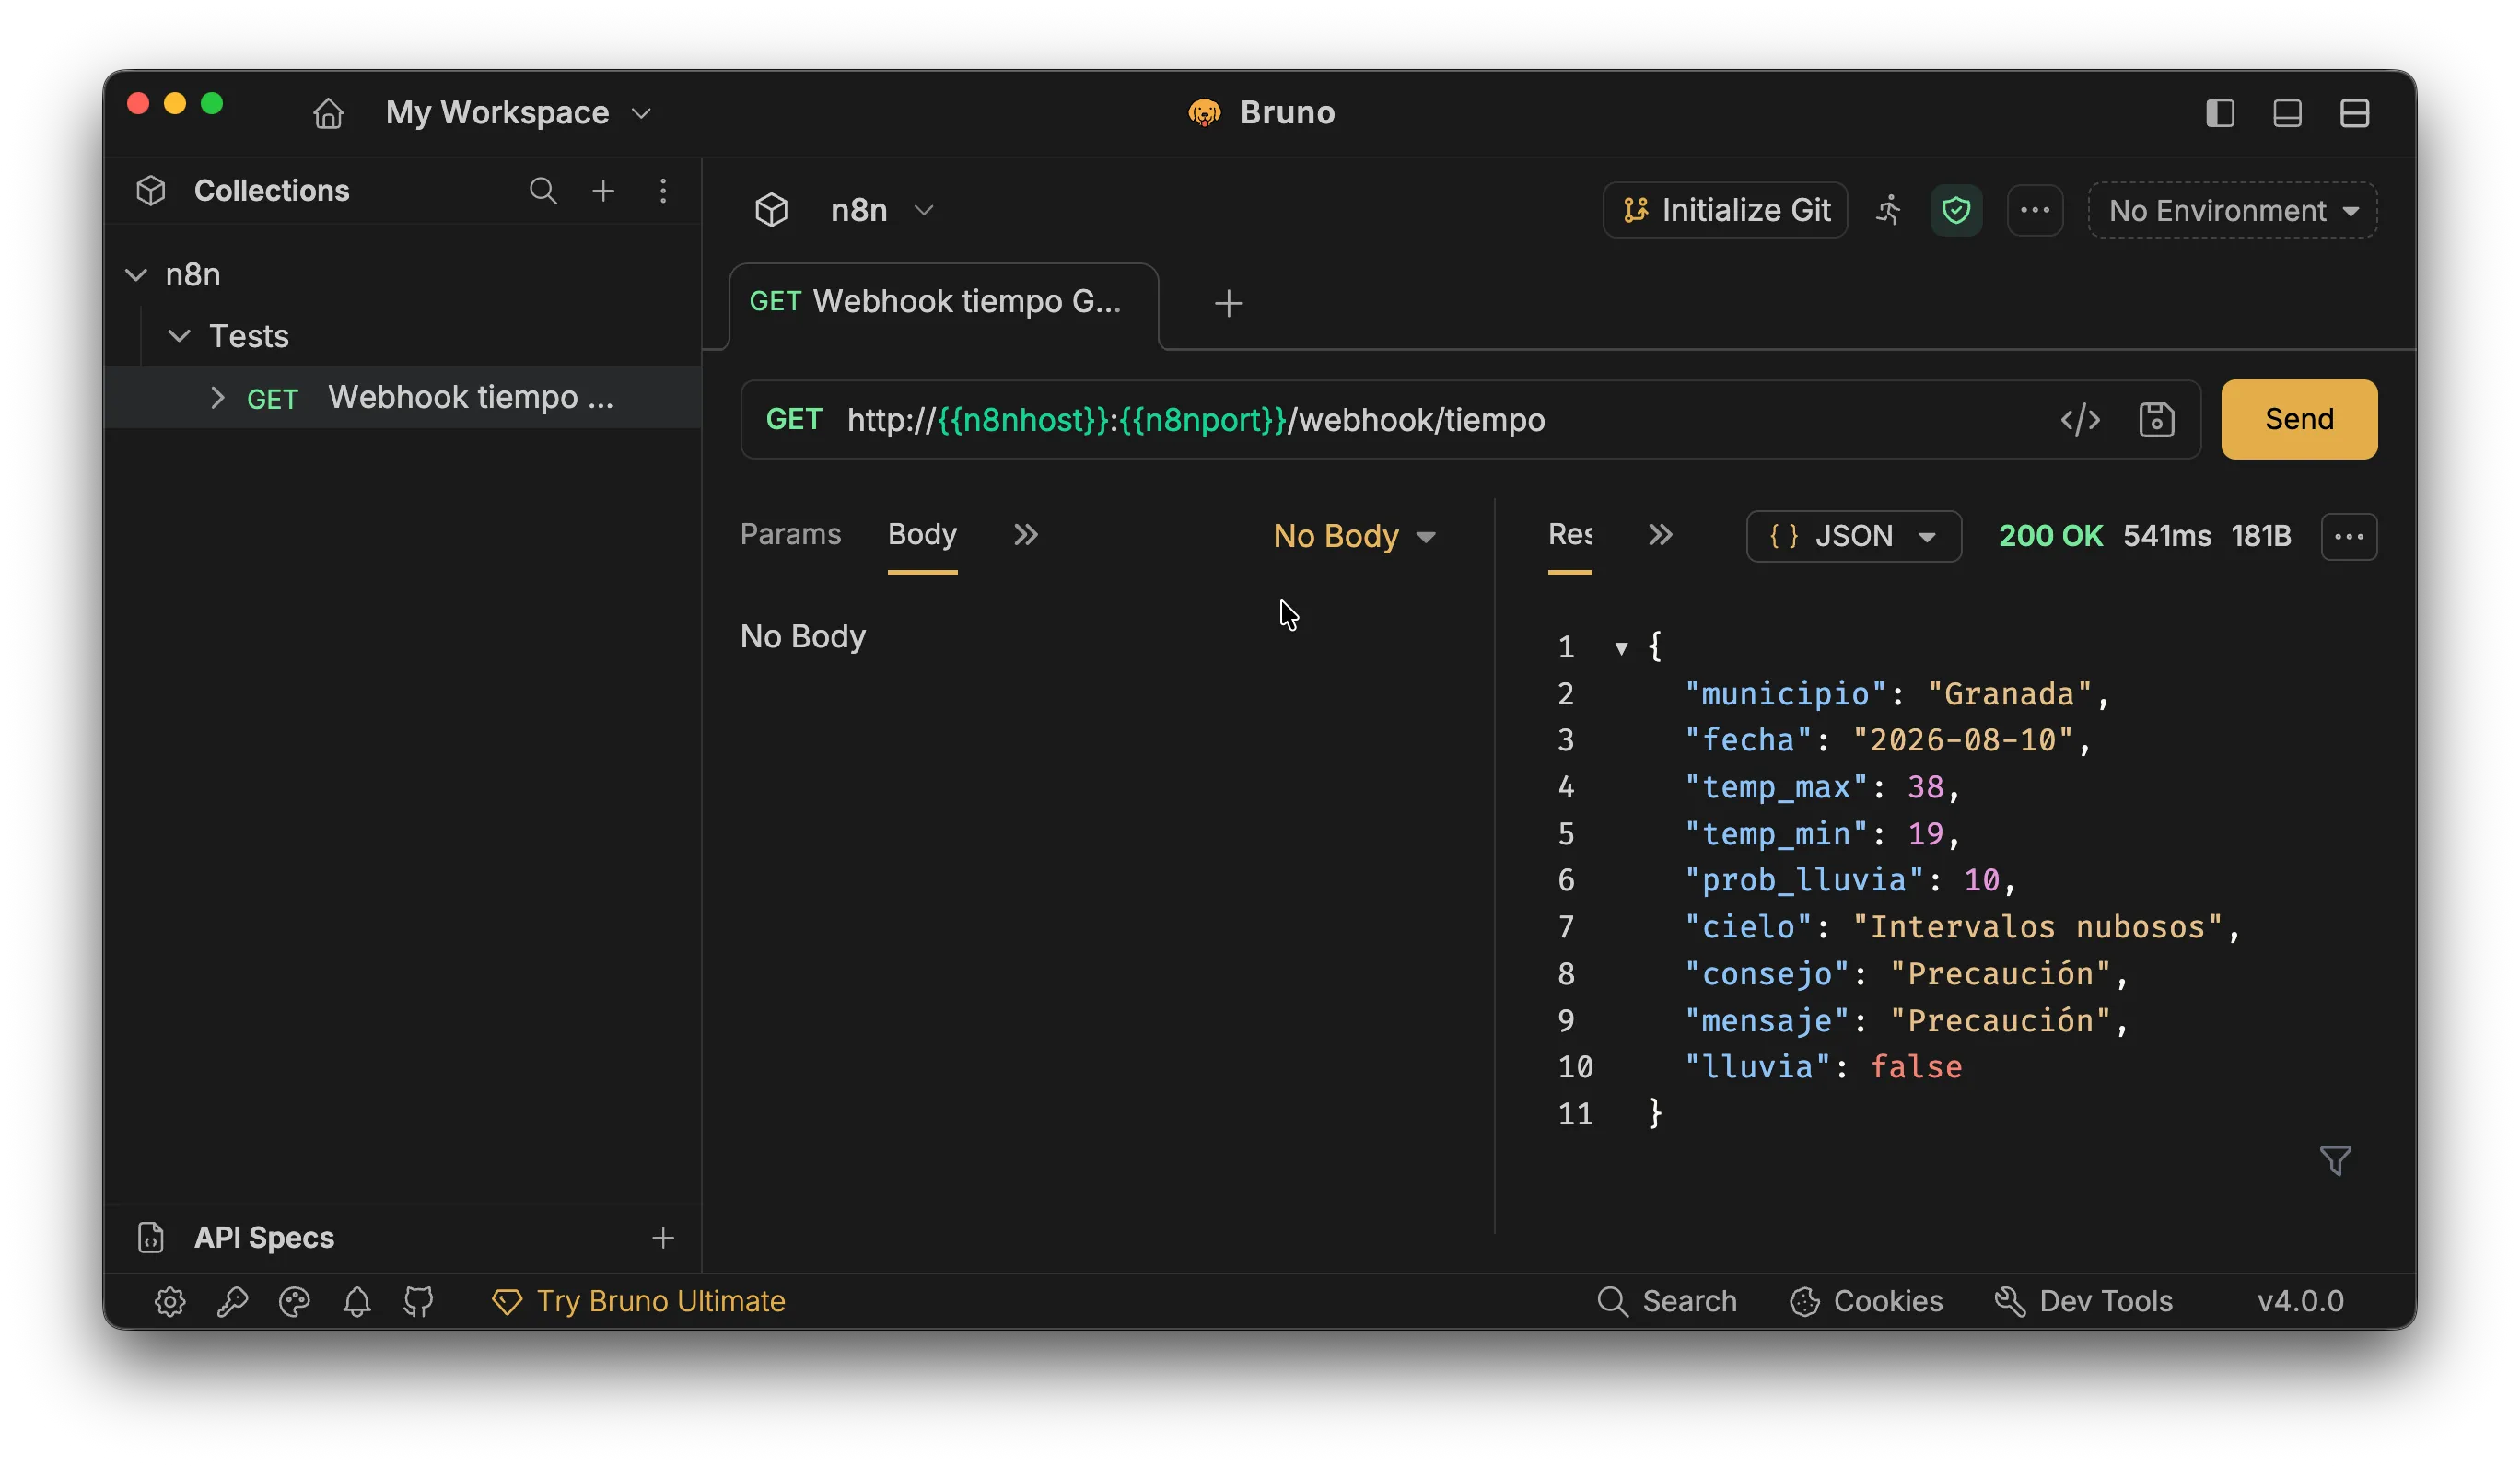Show more response tabs chevrons

[1660, 535]
